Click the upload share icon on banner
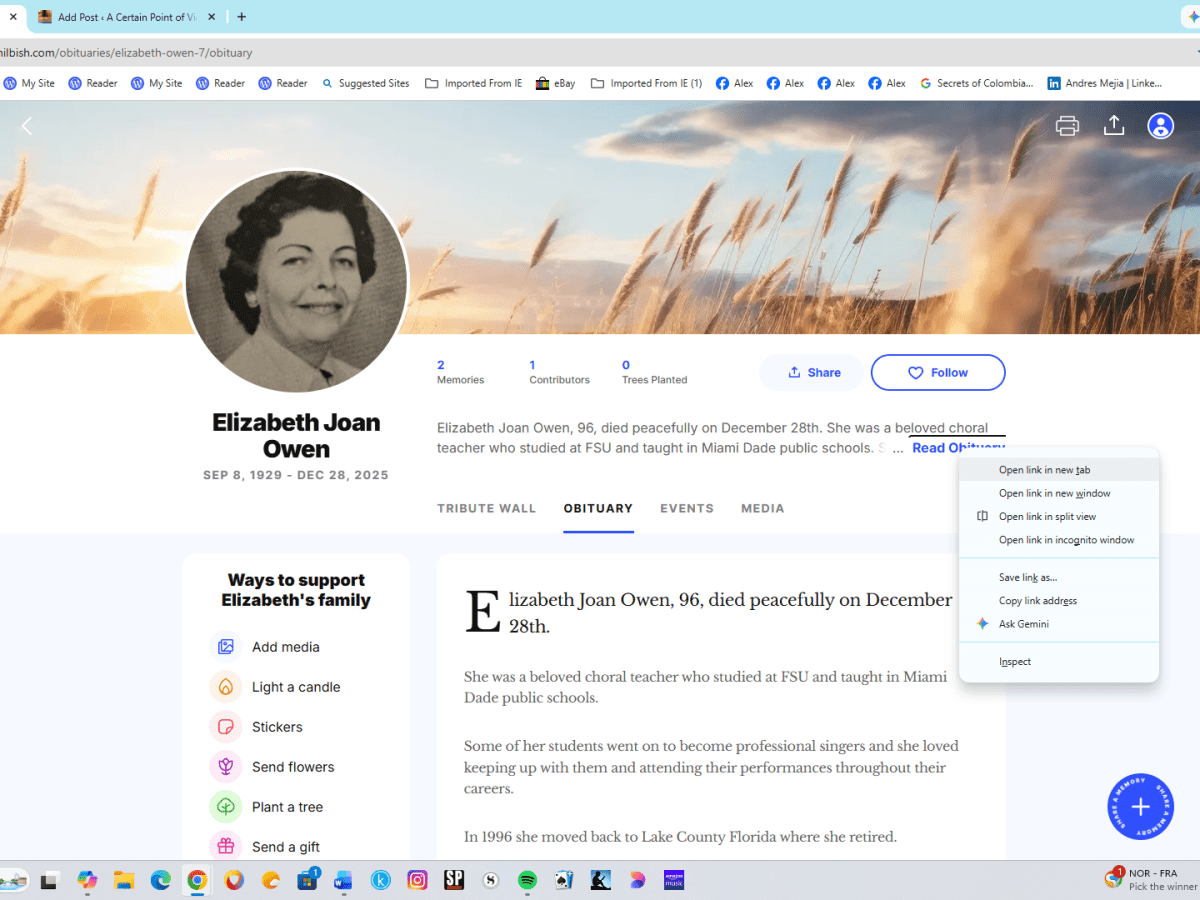This screenshot has height=900, width=1200. point(1114,125)
